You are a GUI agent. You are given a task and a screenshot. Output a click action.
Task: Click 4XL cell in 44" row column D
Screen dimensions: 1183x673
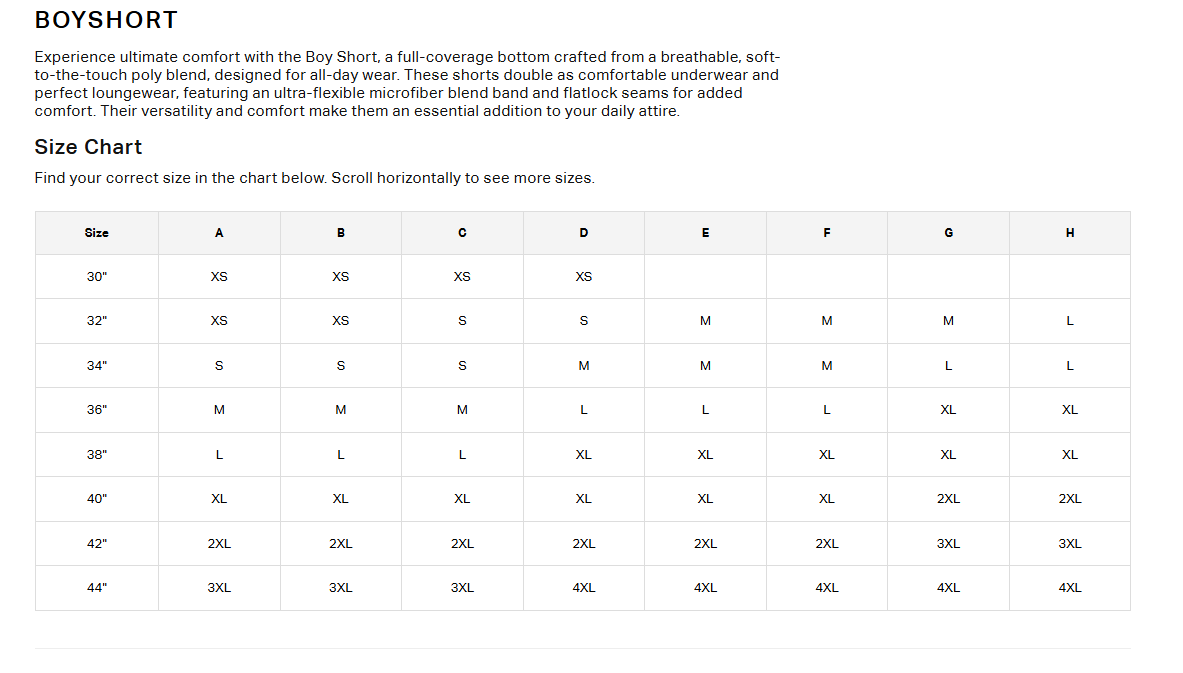coord(584,588)
